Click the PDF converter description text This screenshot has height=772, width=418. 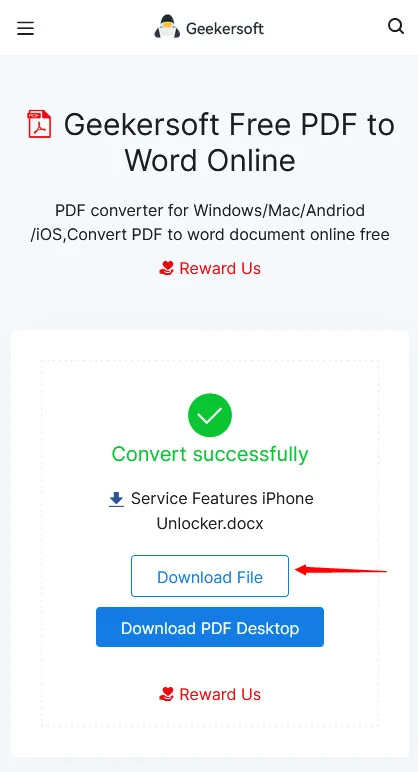pos(210,222)
